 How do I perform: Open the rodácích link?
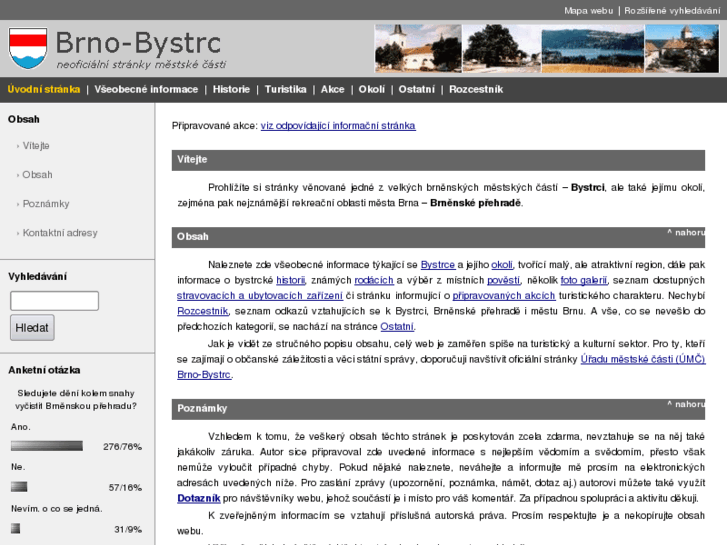(x=374, y=280)
